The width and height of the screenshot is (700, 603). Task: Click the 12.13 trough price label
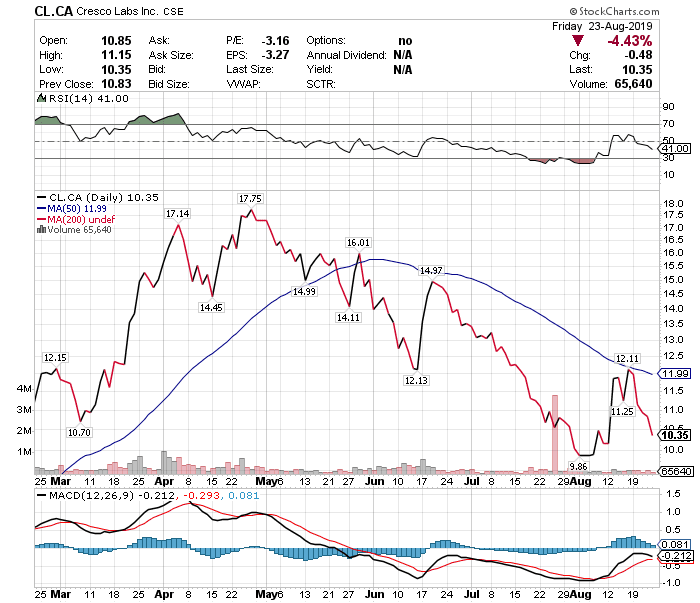(x=416, y=380)
